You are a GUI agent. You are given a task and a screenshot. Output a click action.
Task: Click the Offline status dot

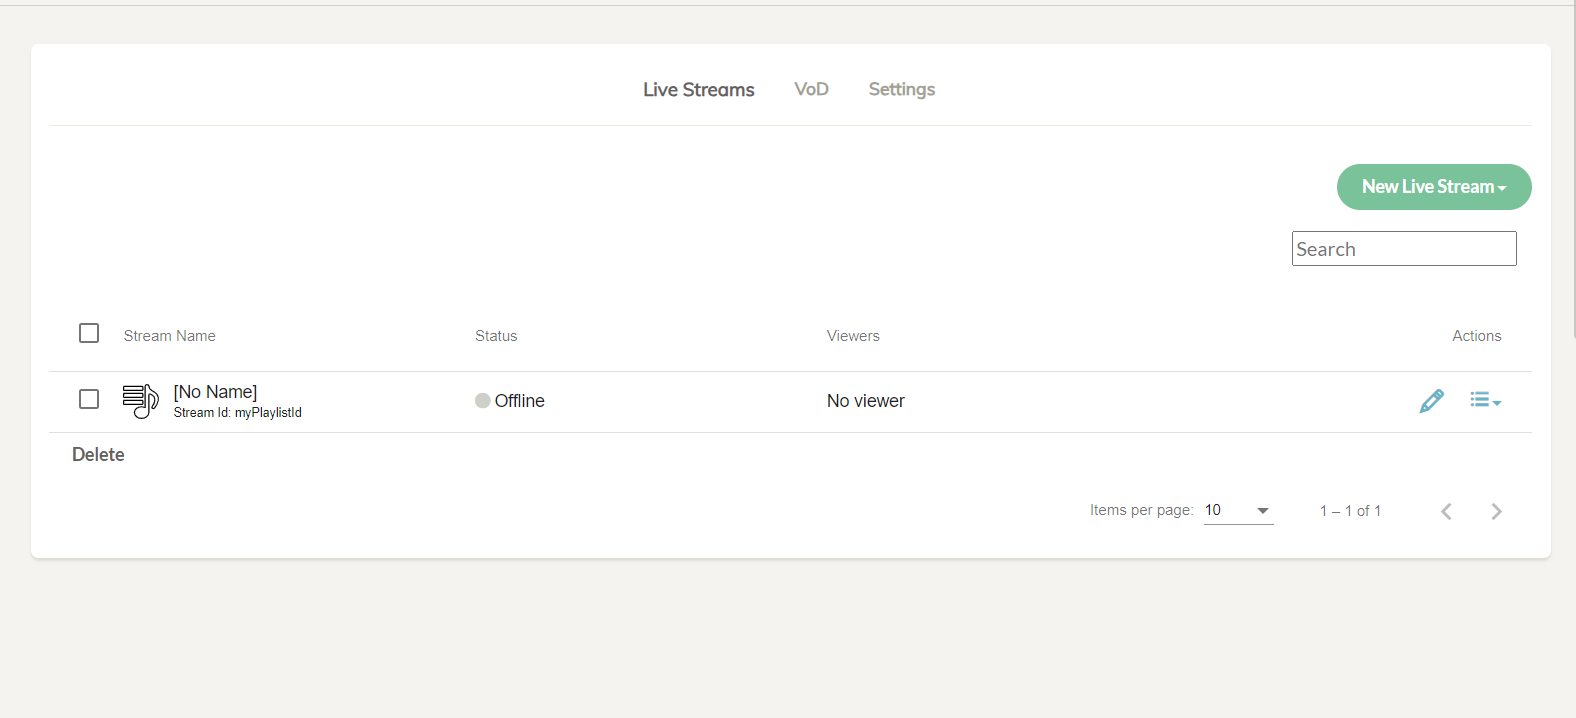click(x=483, y=401)
